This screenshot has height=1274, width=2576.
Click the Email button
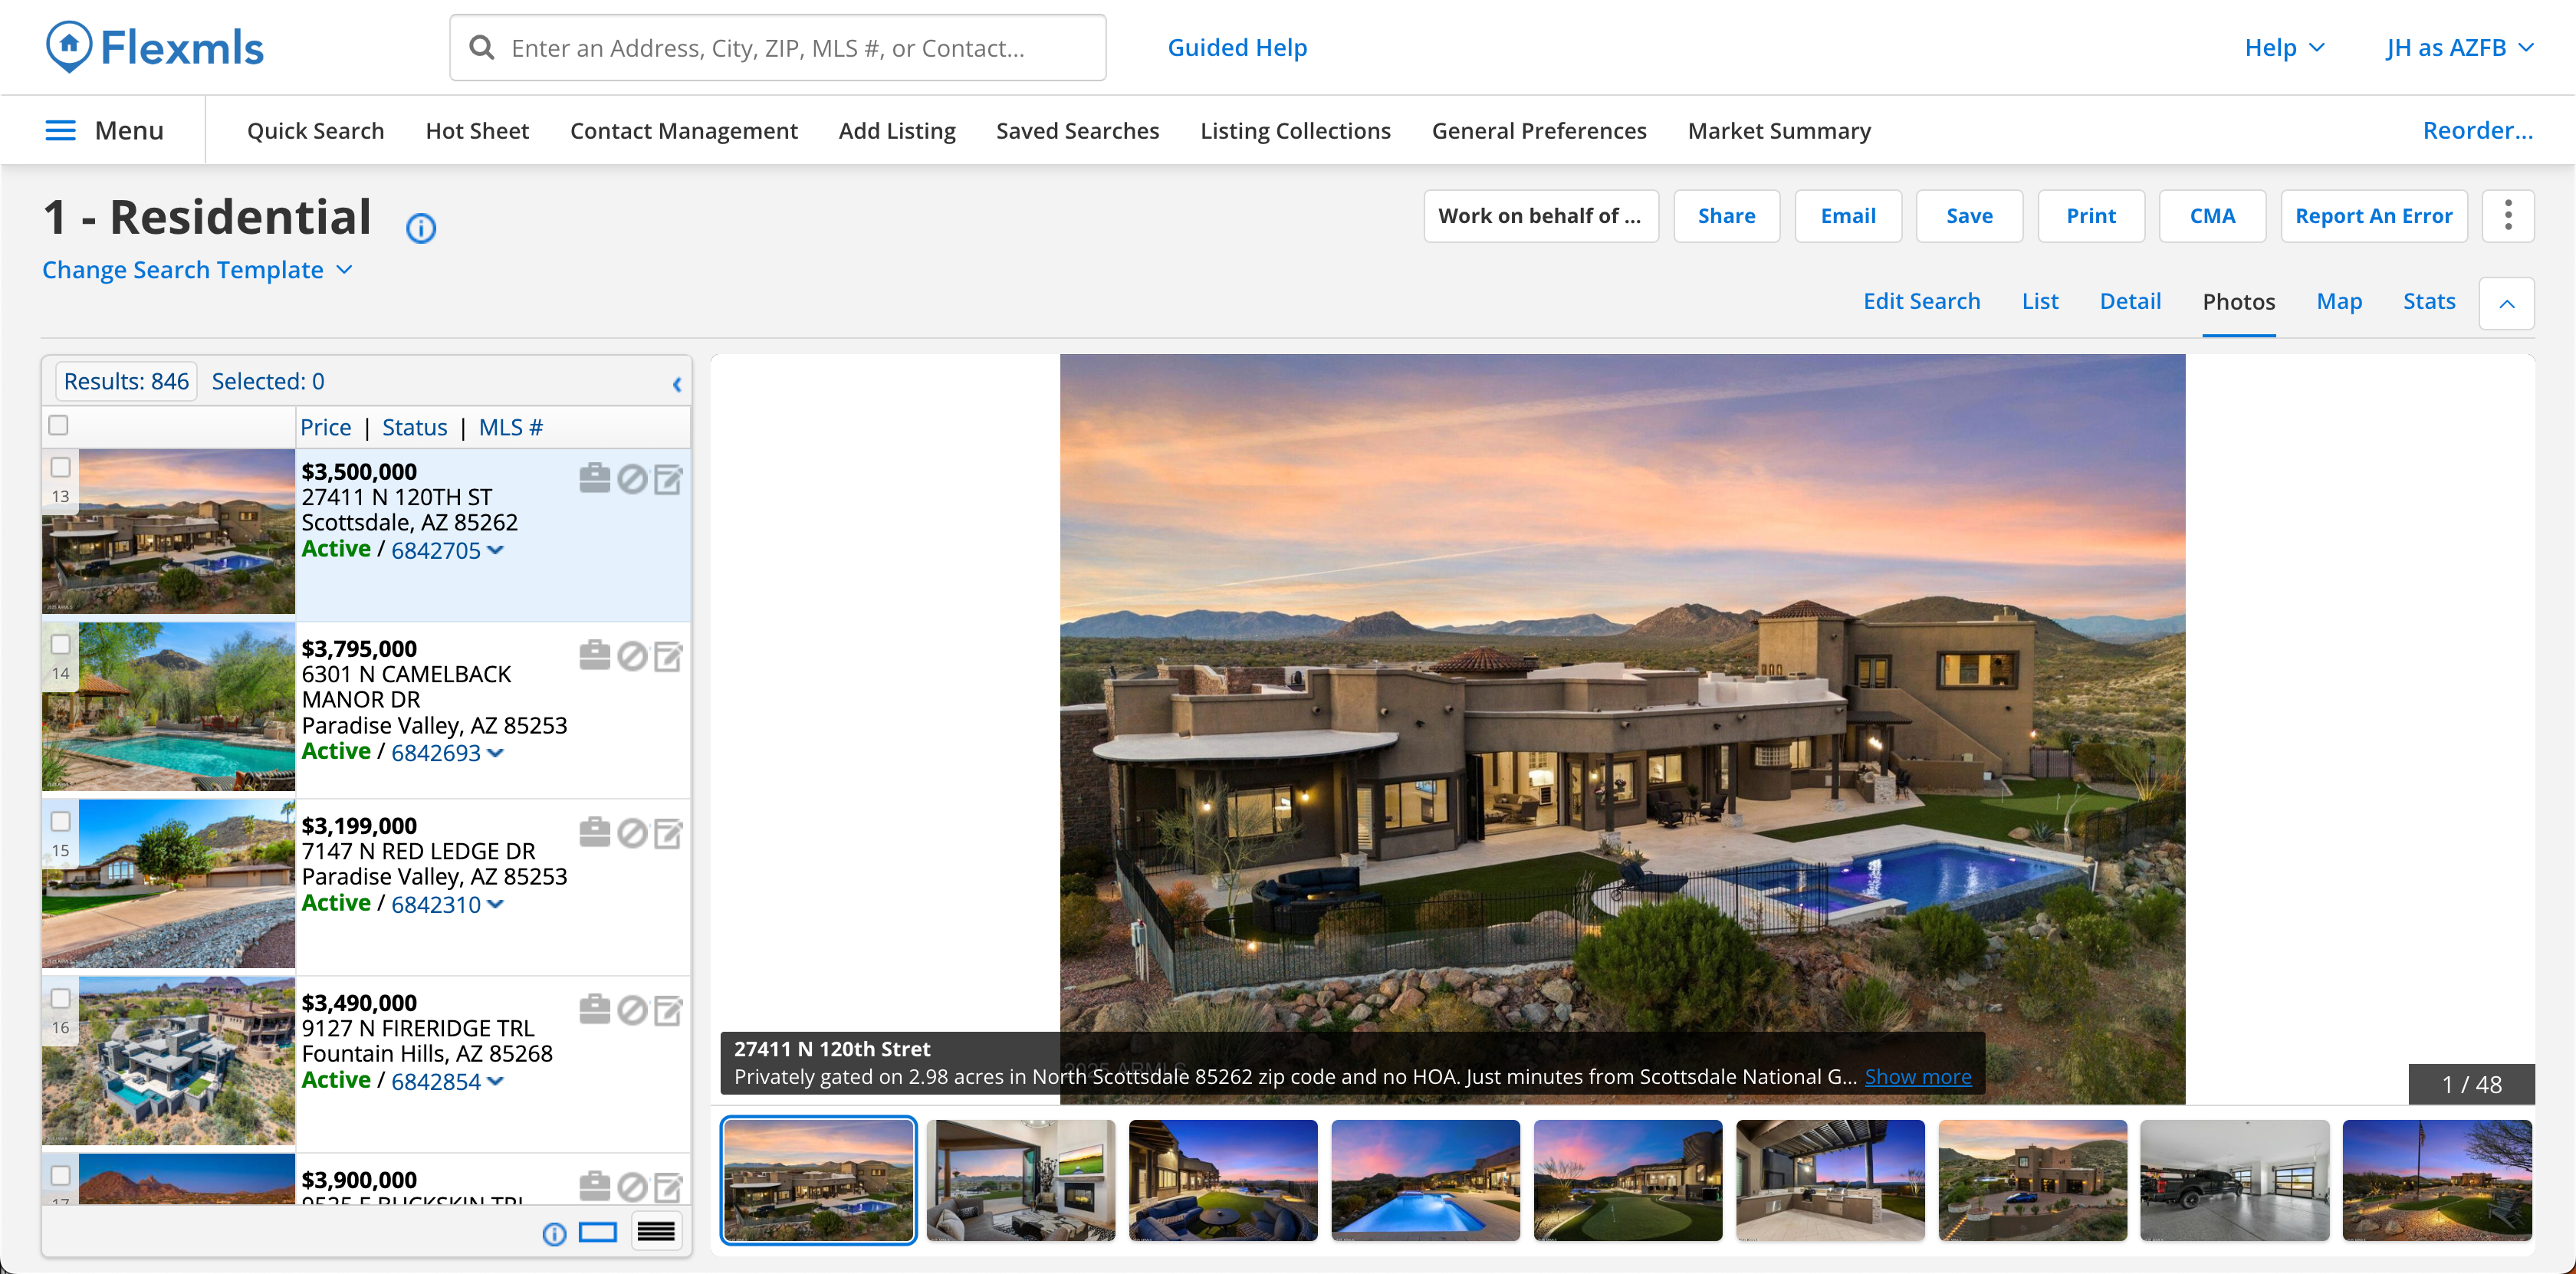click(1847, 215)
